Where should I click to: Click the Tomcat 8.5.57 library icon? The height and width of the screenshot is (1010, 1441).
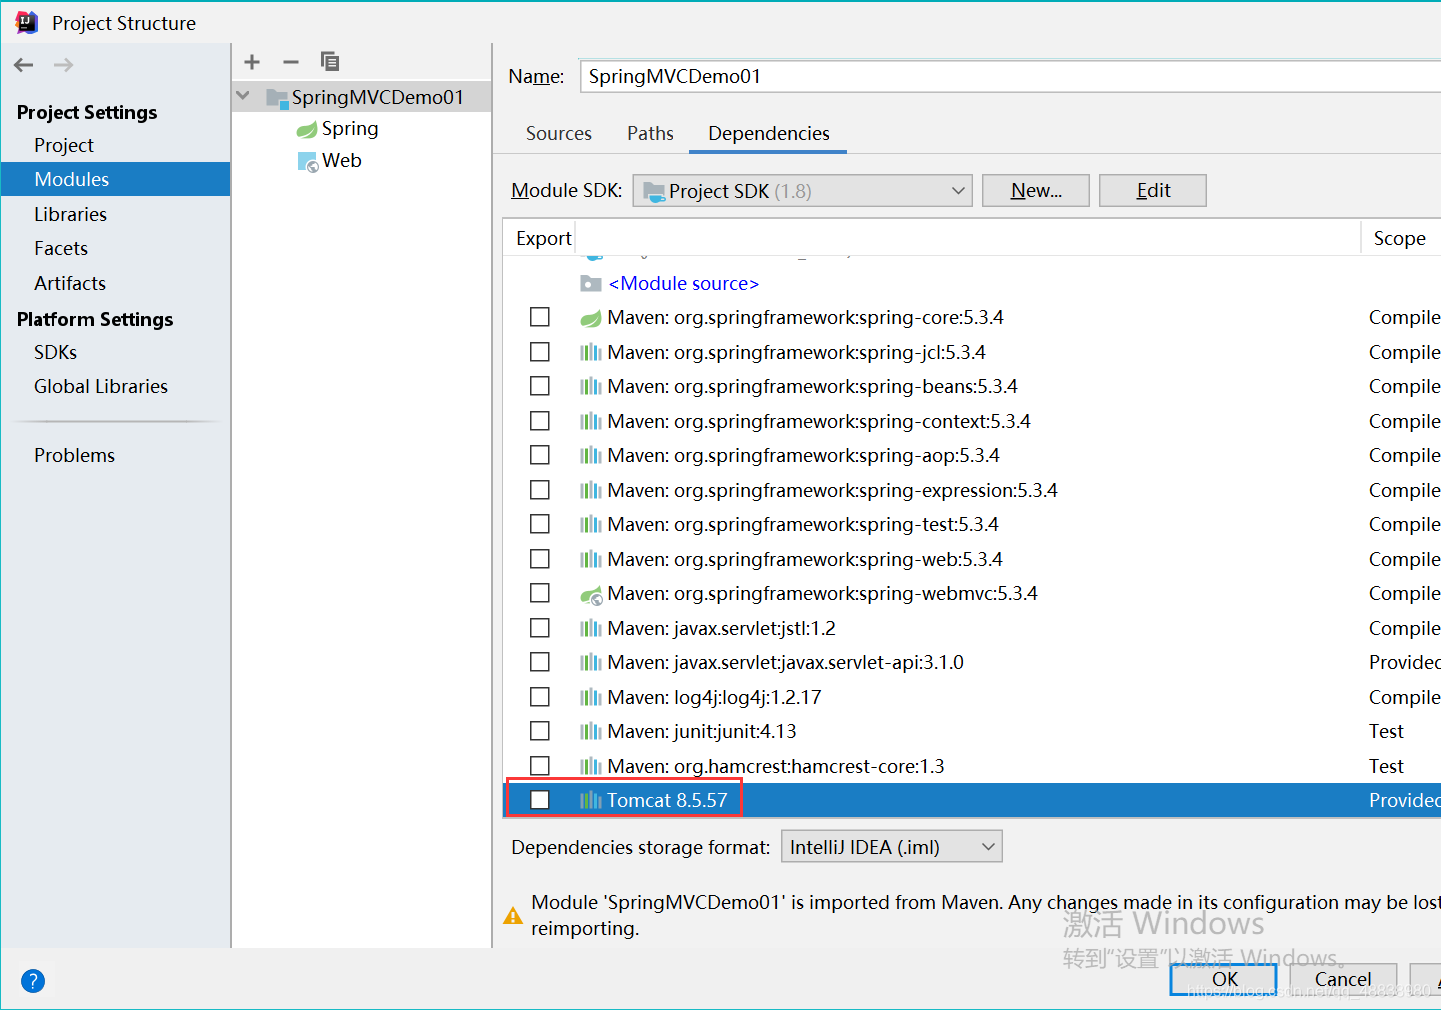point(591,800)
